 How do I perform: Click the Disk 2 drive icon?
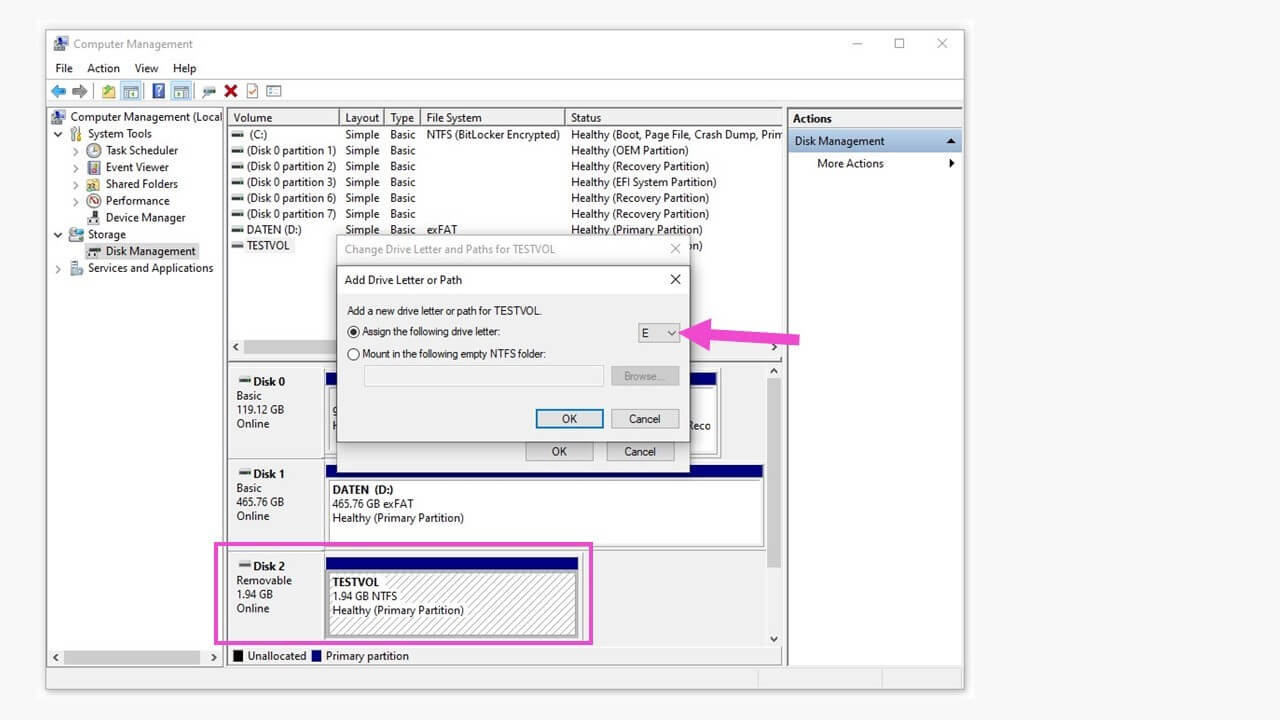244,566
